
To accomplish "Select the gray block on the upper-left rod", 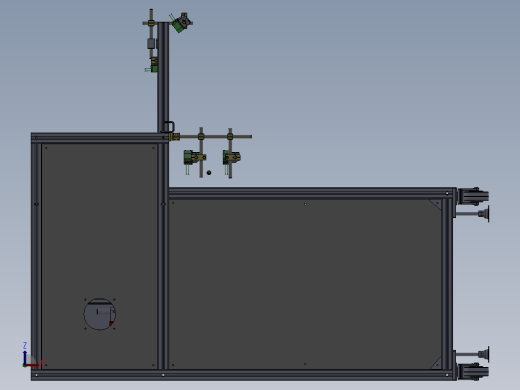I will pos(151,43).
